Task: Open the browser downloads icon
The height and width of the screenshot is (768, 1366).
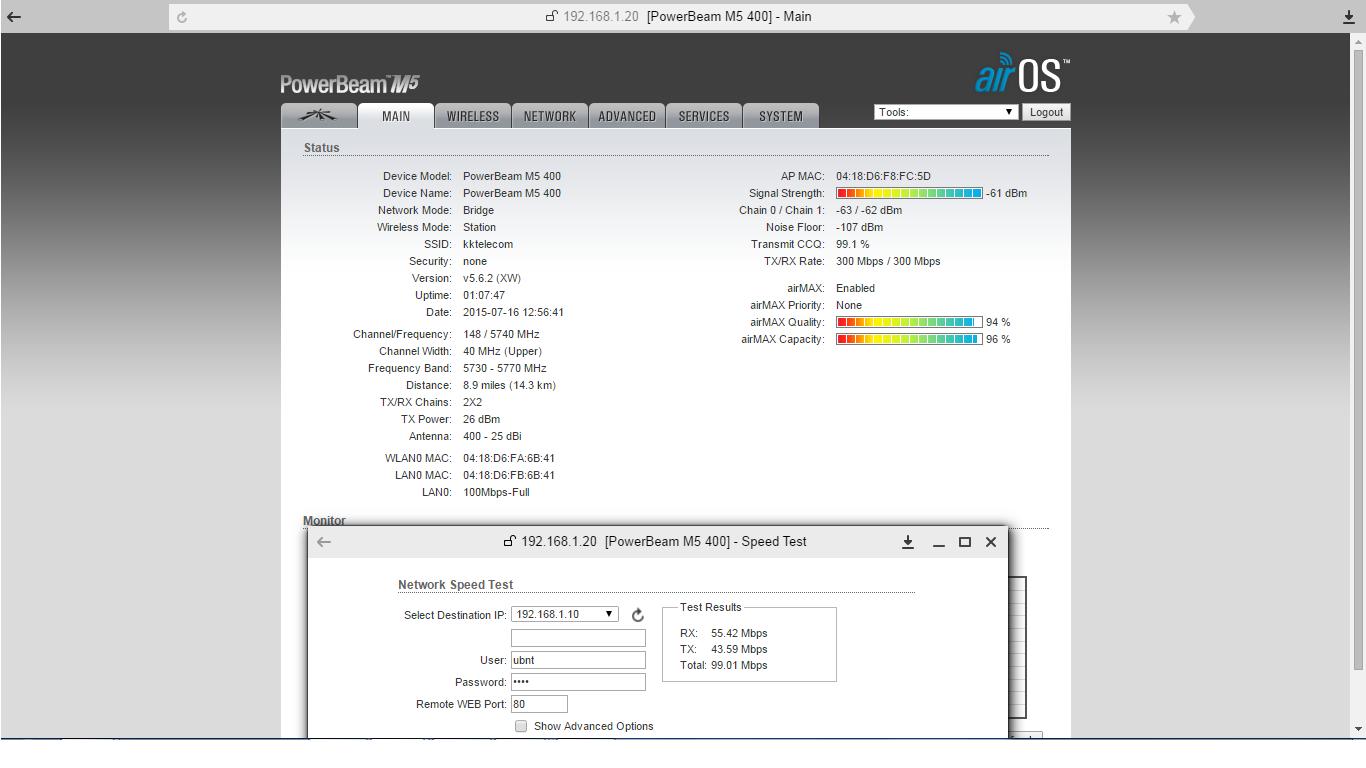Action: (1348, 17)
